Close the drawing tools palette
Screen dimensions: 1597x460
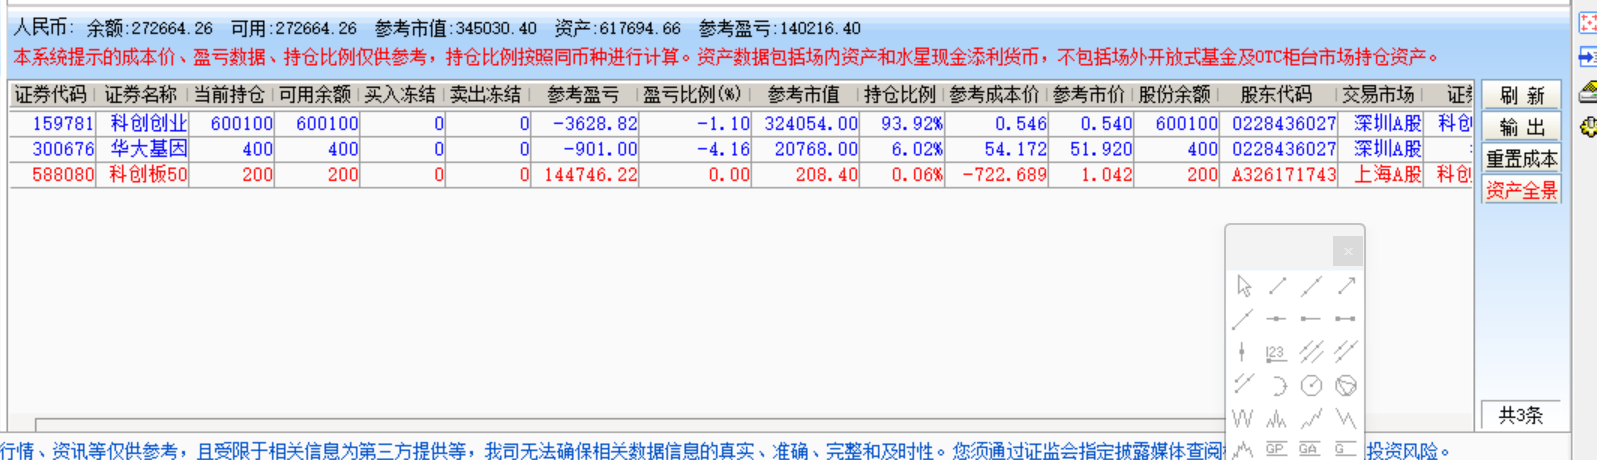tap(1347, 251)
